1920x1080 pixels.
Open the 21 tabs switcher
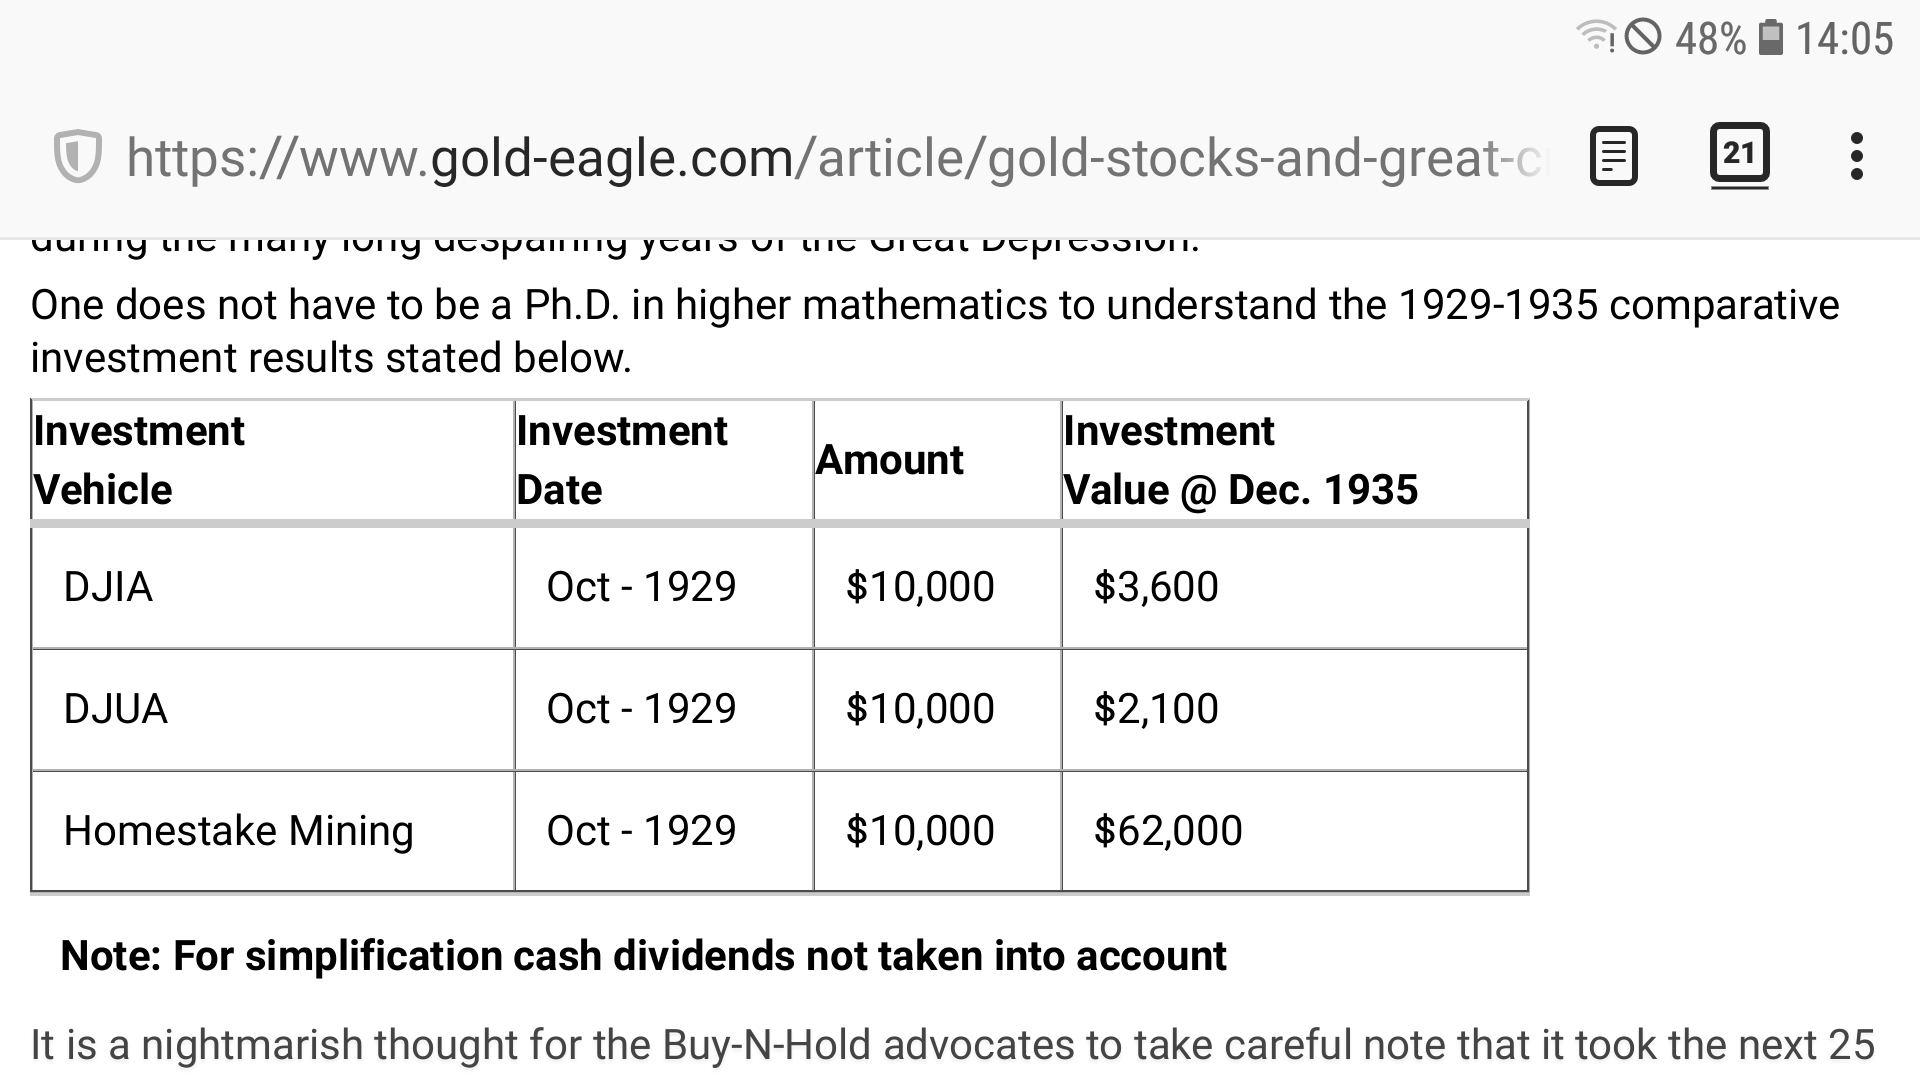[1739, 155]
